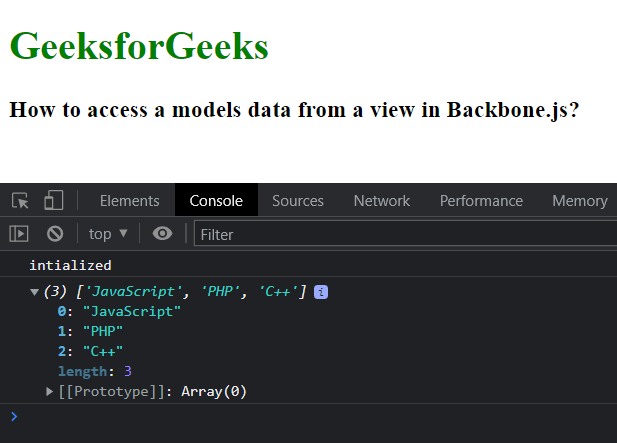Expand the [[Prototype]] entry
617x443 pixels.
51,391
